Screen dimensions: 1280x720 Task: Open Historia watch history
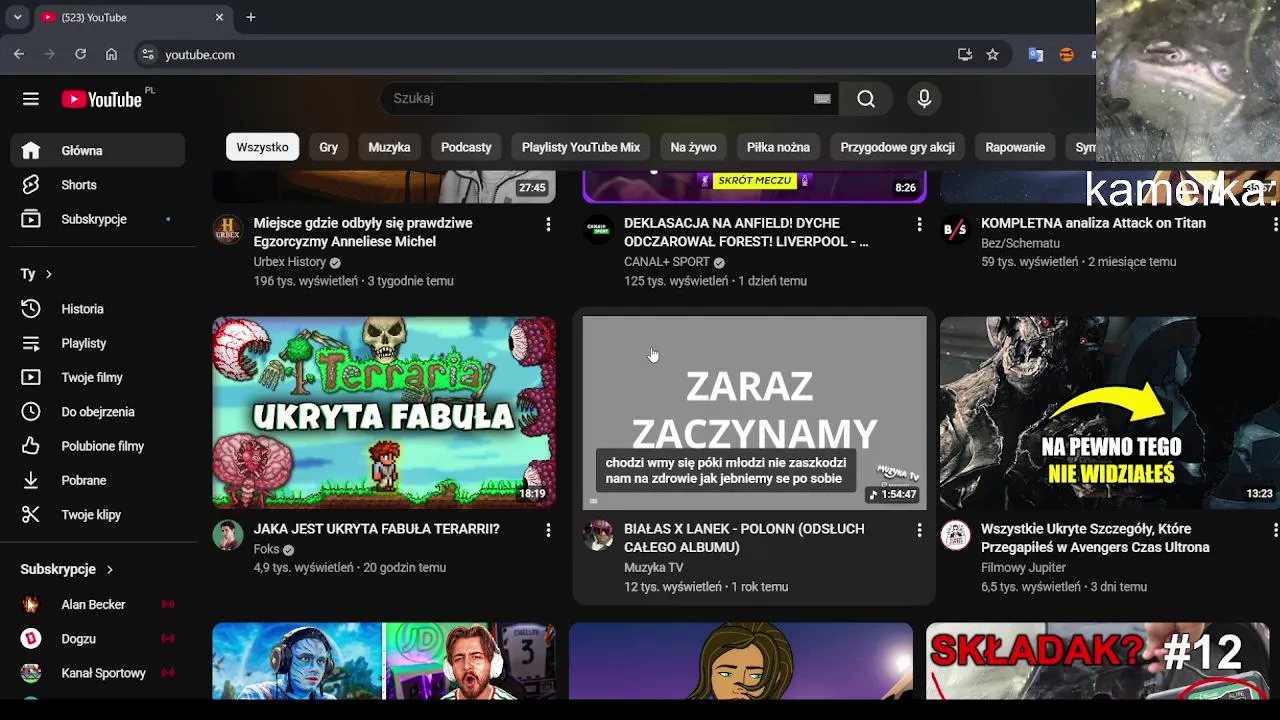coord(98,309)
